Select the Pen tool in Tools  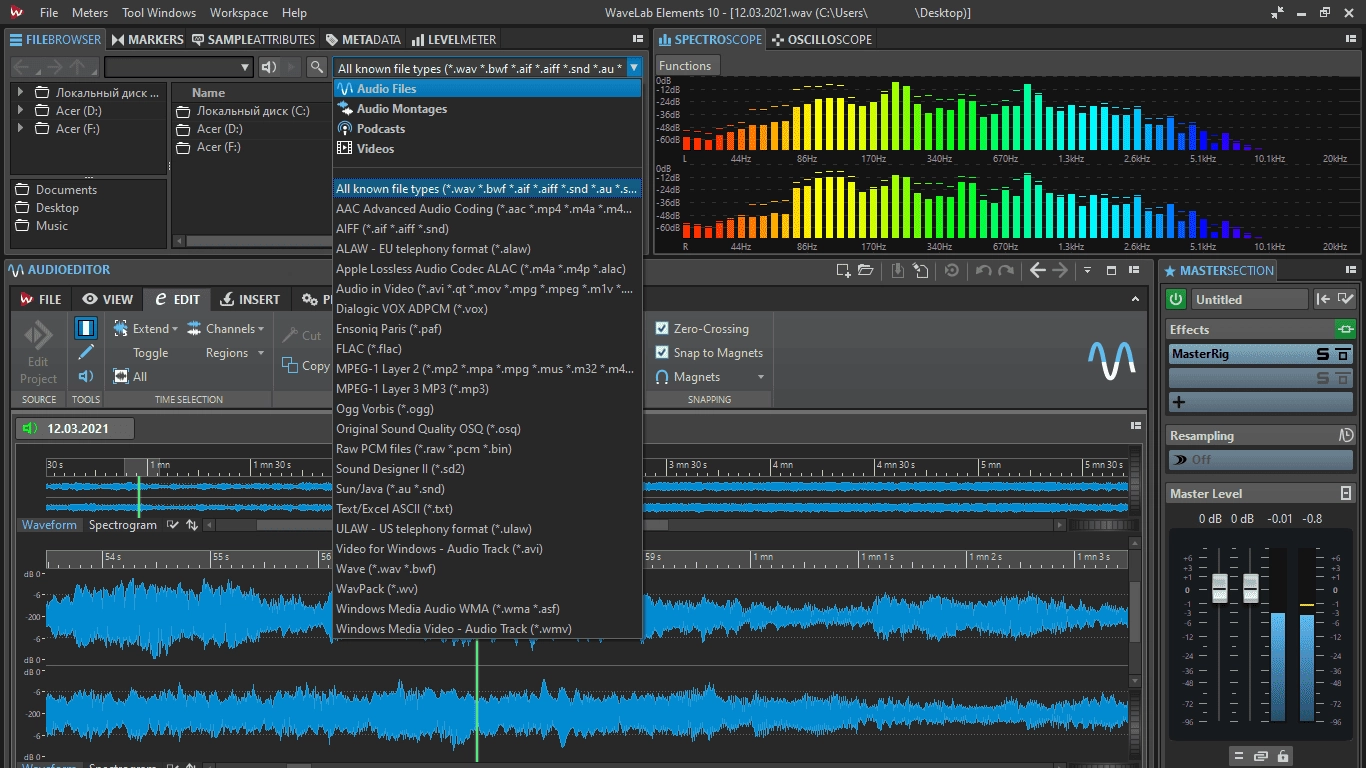[86, 352]
